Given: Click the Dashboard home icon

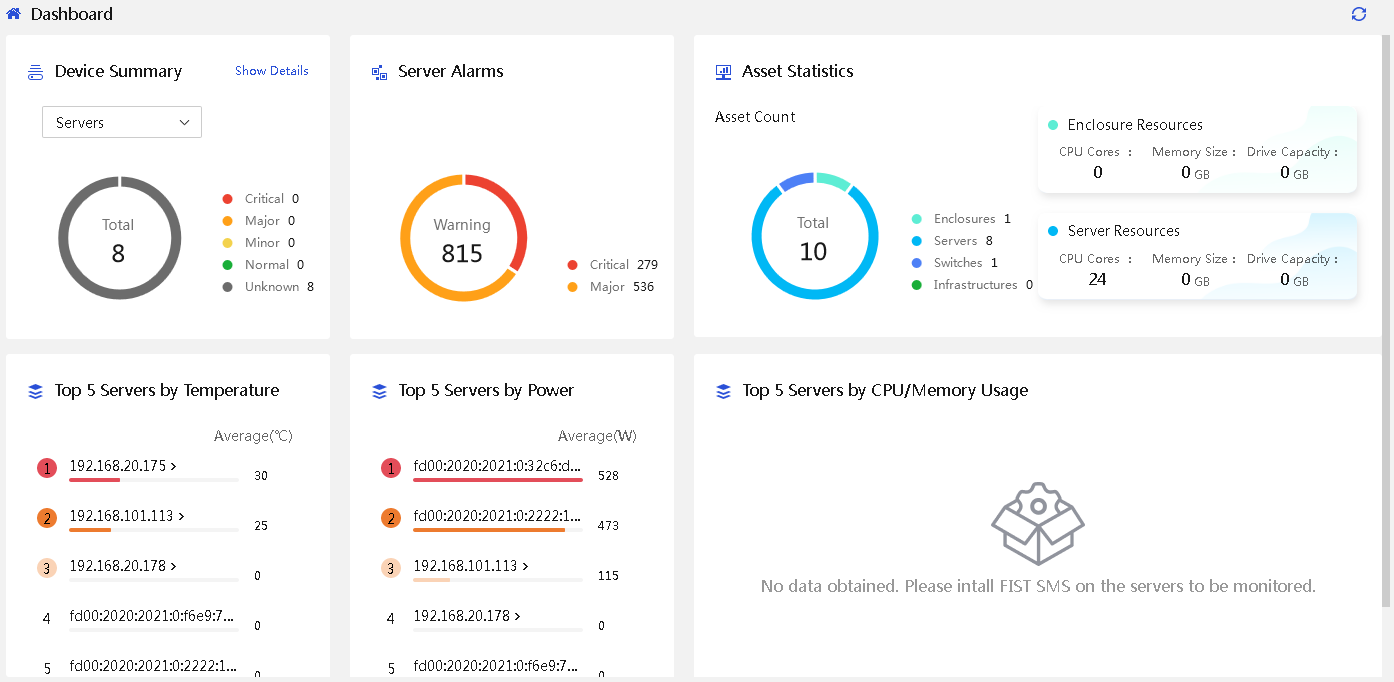Looking at the screenshot, I should [x=14, y=14].
